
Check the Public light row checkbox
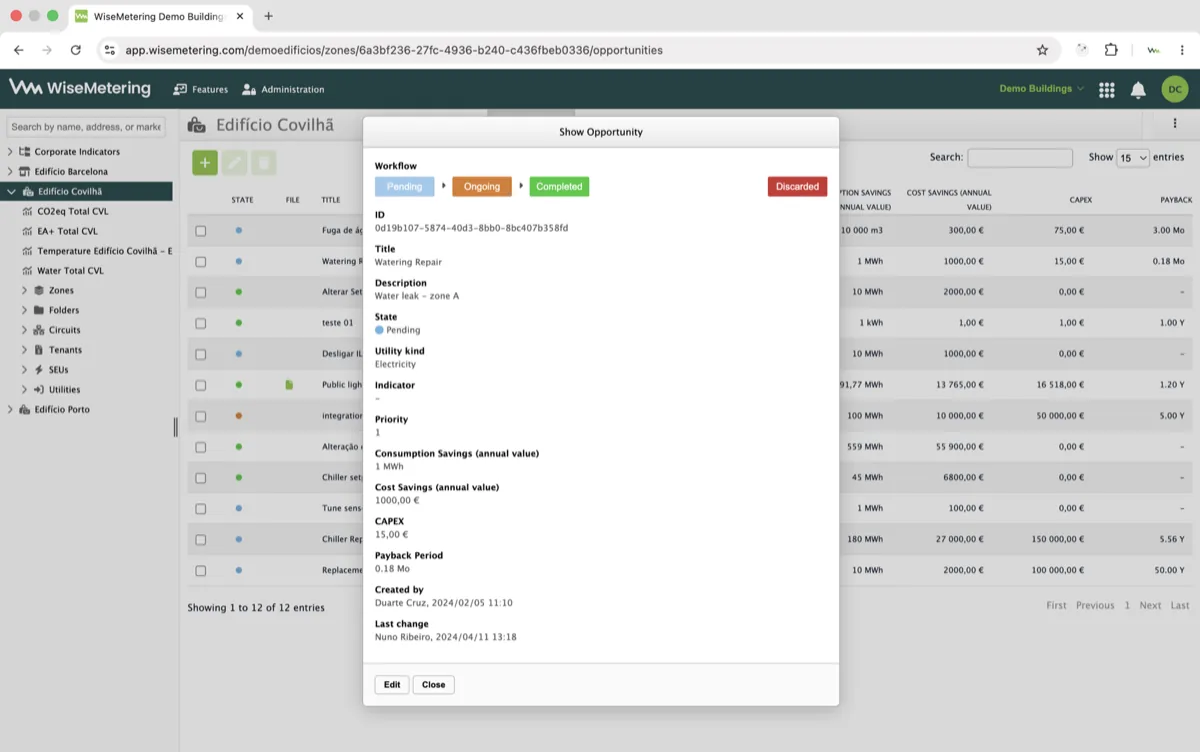coord(201,385)
